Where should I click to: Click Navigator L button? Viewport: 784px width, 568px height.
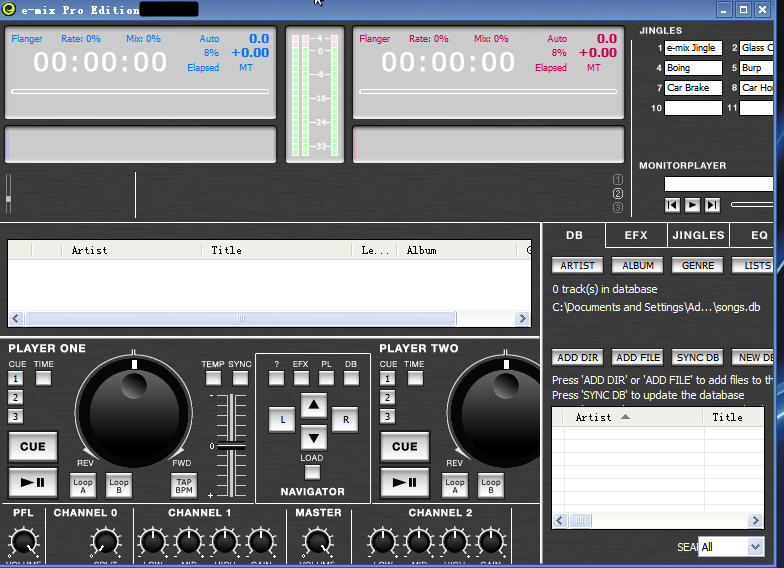tap(282, 420)
